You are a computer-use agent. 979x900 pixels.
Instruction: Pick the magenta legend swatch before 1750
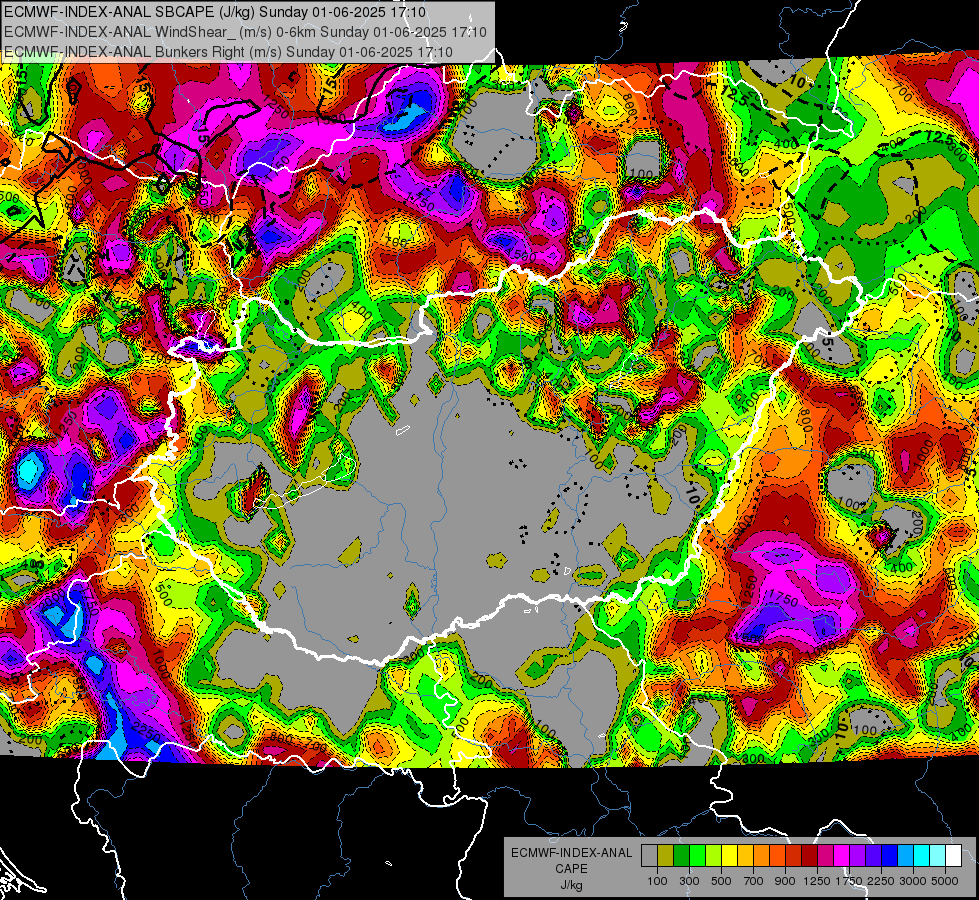click(842, 855)
